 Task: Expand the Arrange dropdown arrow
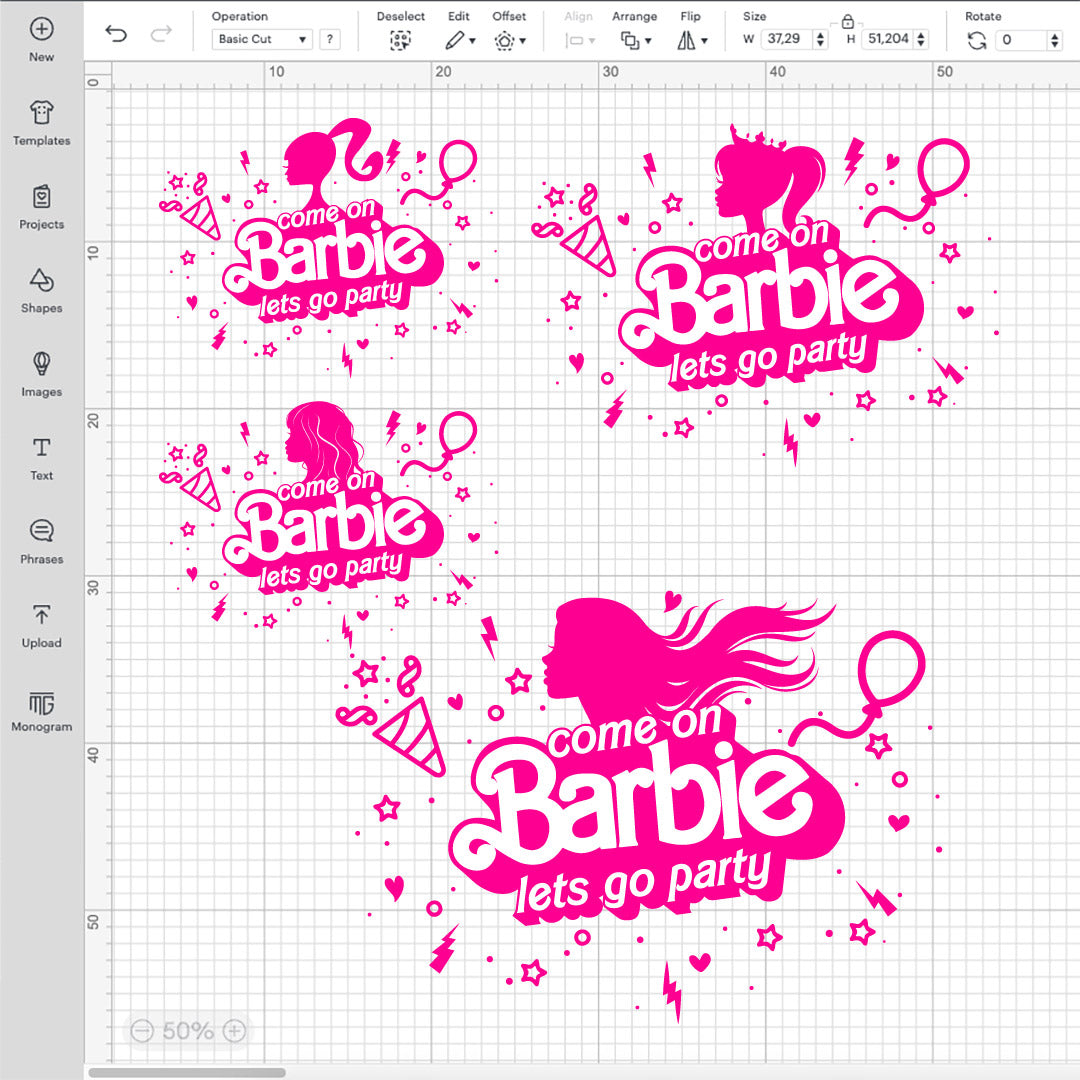[x=648, y=41]
